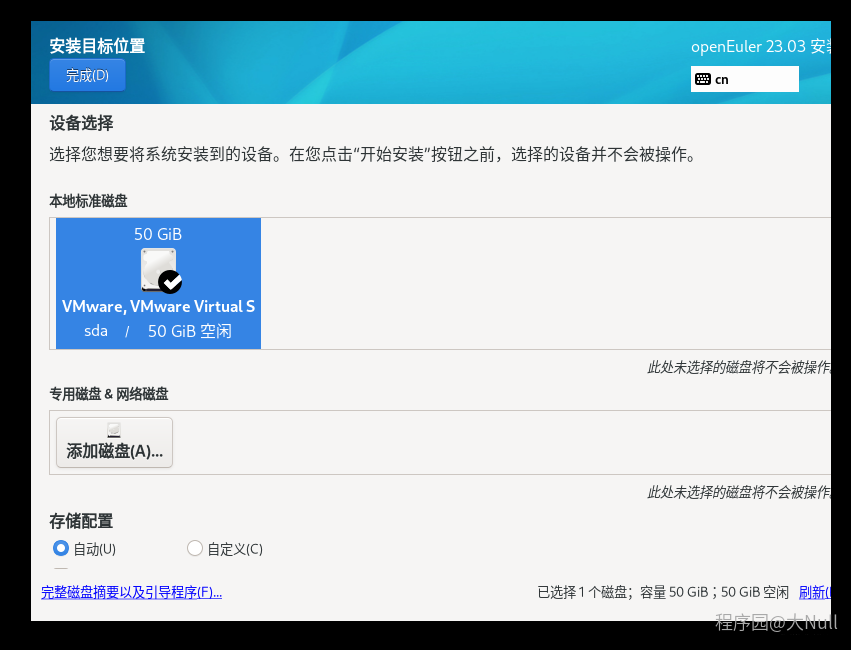Open the cn keyboard layout indicator
Image resolution: width=851 pixels, height=650 pixels.
744,79
